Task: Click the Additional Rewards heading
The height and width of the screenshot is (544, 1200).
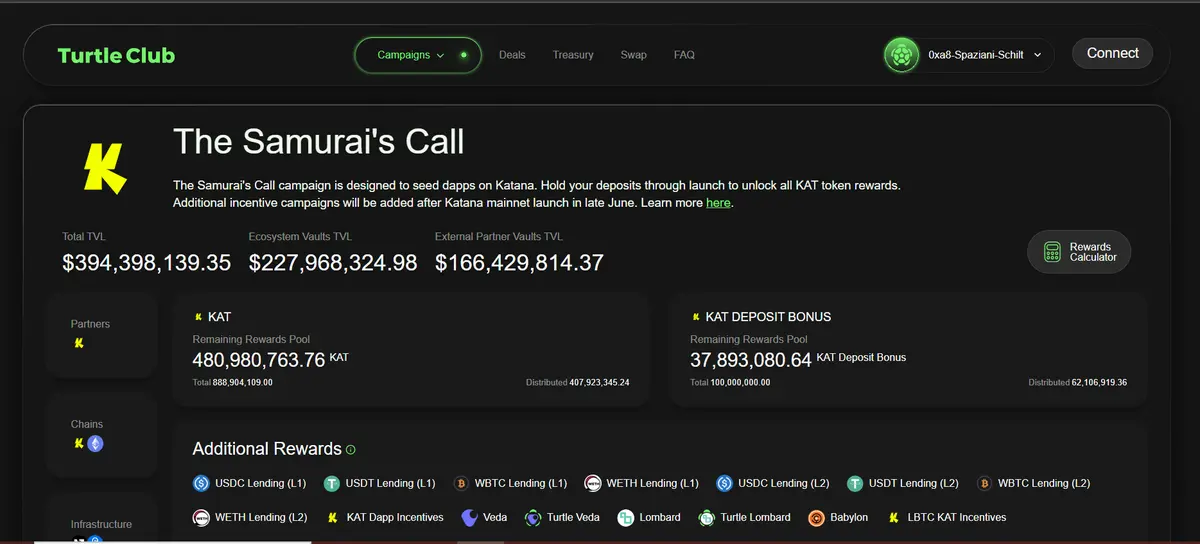Action: tap(267, 449)
